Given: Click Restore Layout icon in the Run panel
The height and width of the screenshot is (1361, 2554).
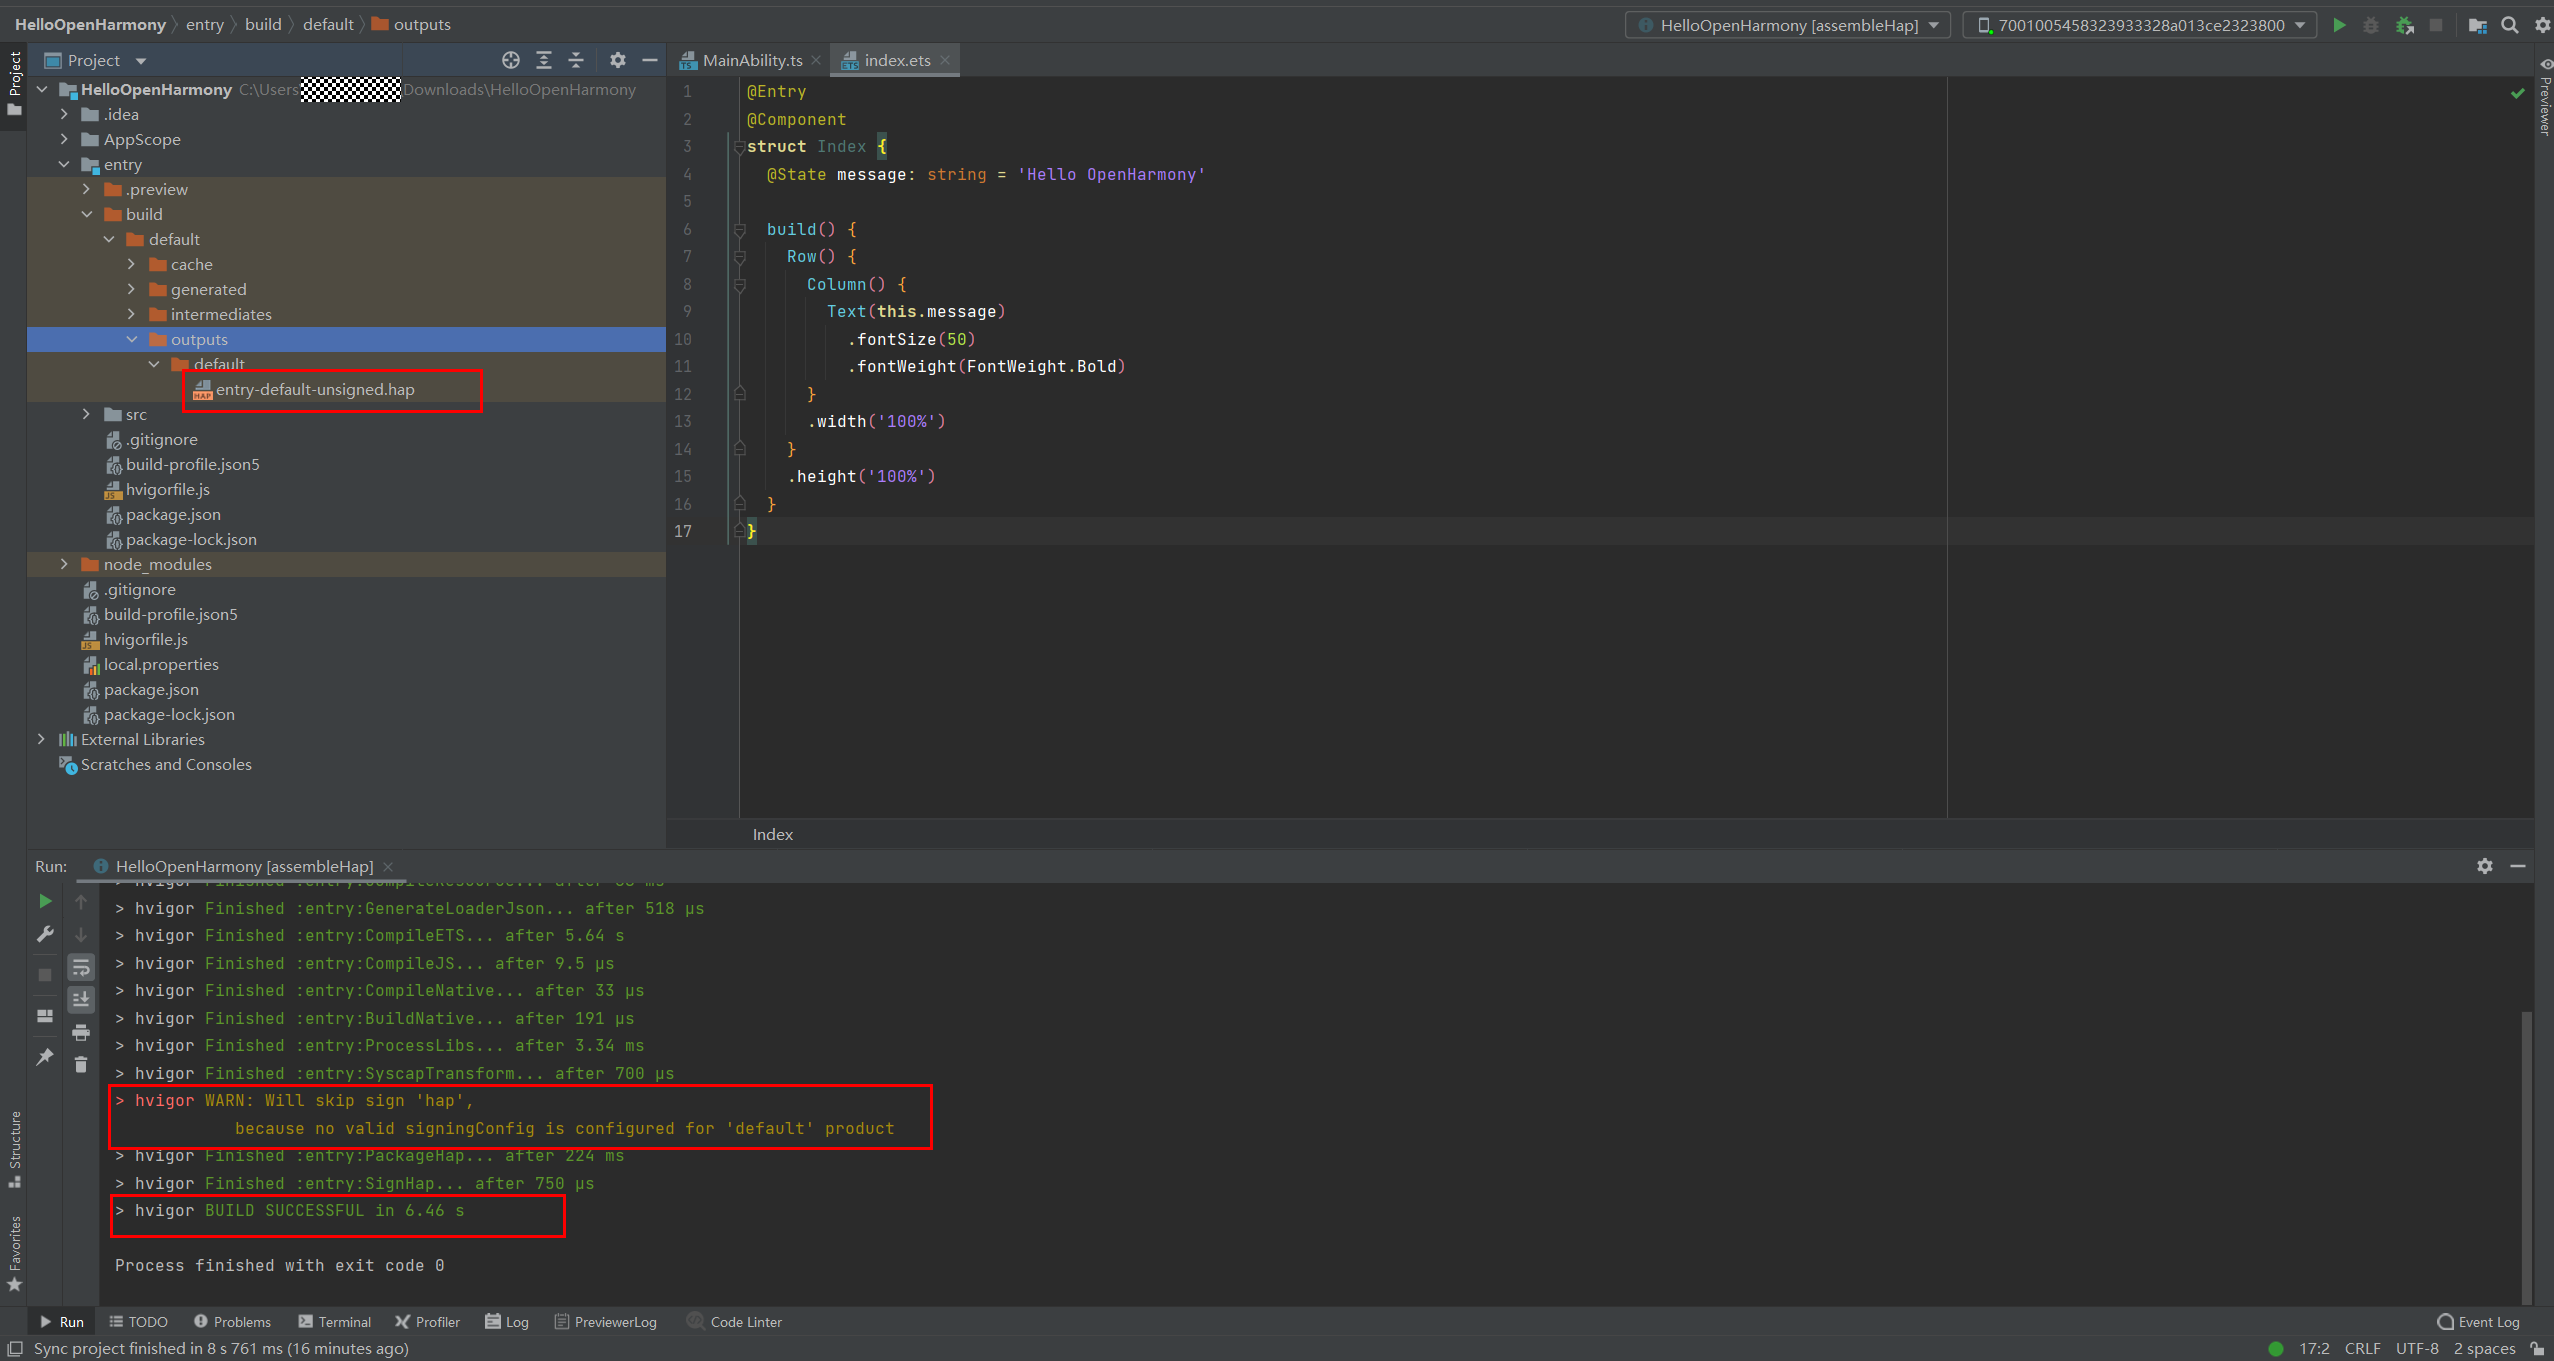Looking at the screenshot, I should tap(45, 1015).
